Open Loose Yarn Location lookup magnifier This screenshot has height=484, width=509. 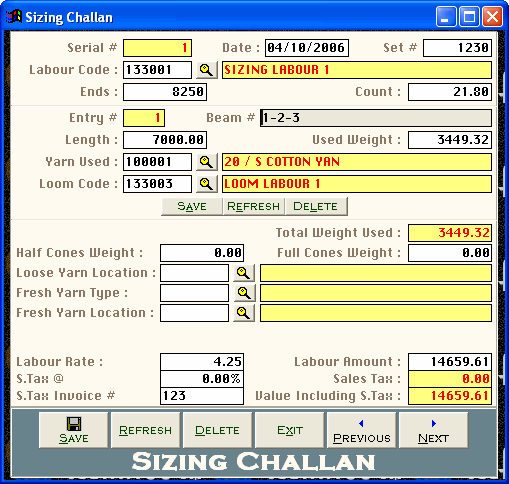click(x=244, y=273)
